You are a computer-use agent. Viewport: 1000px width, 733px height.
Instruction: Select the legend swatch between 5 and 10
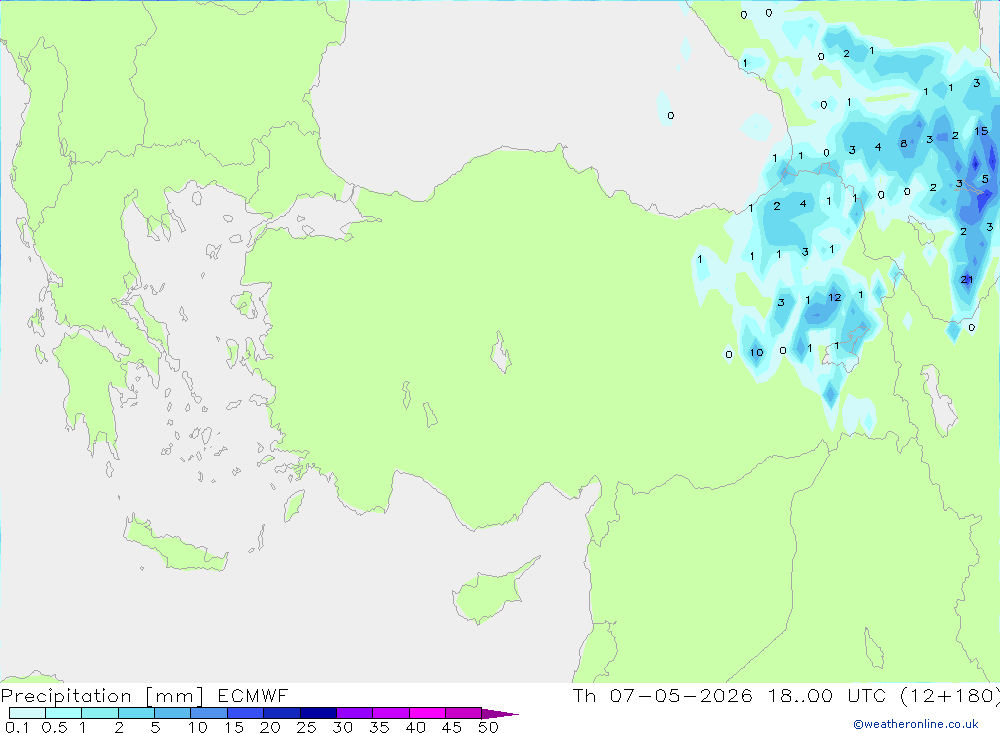[172, 713]
